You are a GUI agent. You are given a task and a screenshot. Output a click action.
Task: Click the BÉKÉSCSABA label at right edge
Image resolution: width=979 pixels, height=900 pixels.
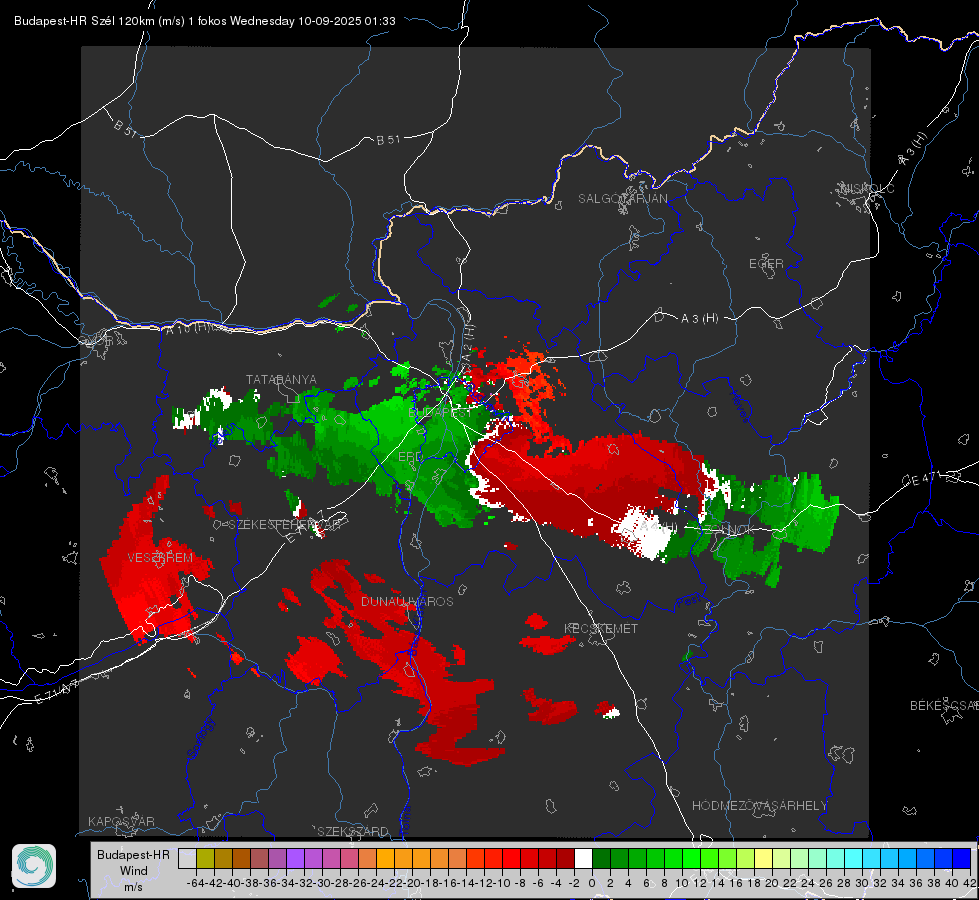click(x=944, y=705)
